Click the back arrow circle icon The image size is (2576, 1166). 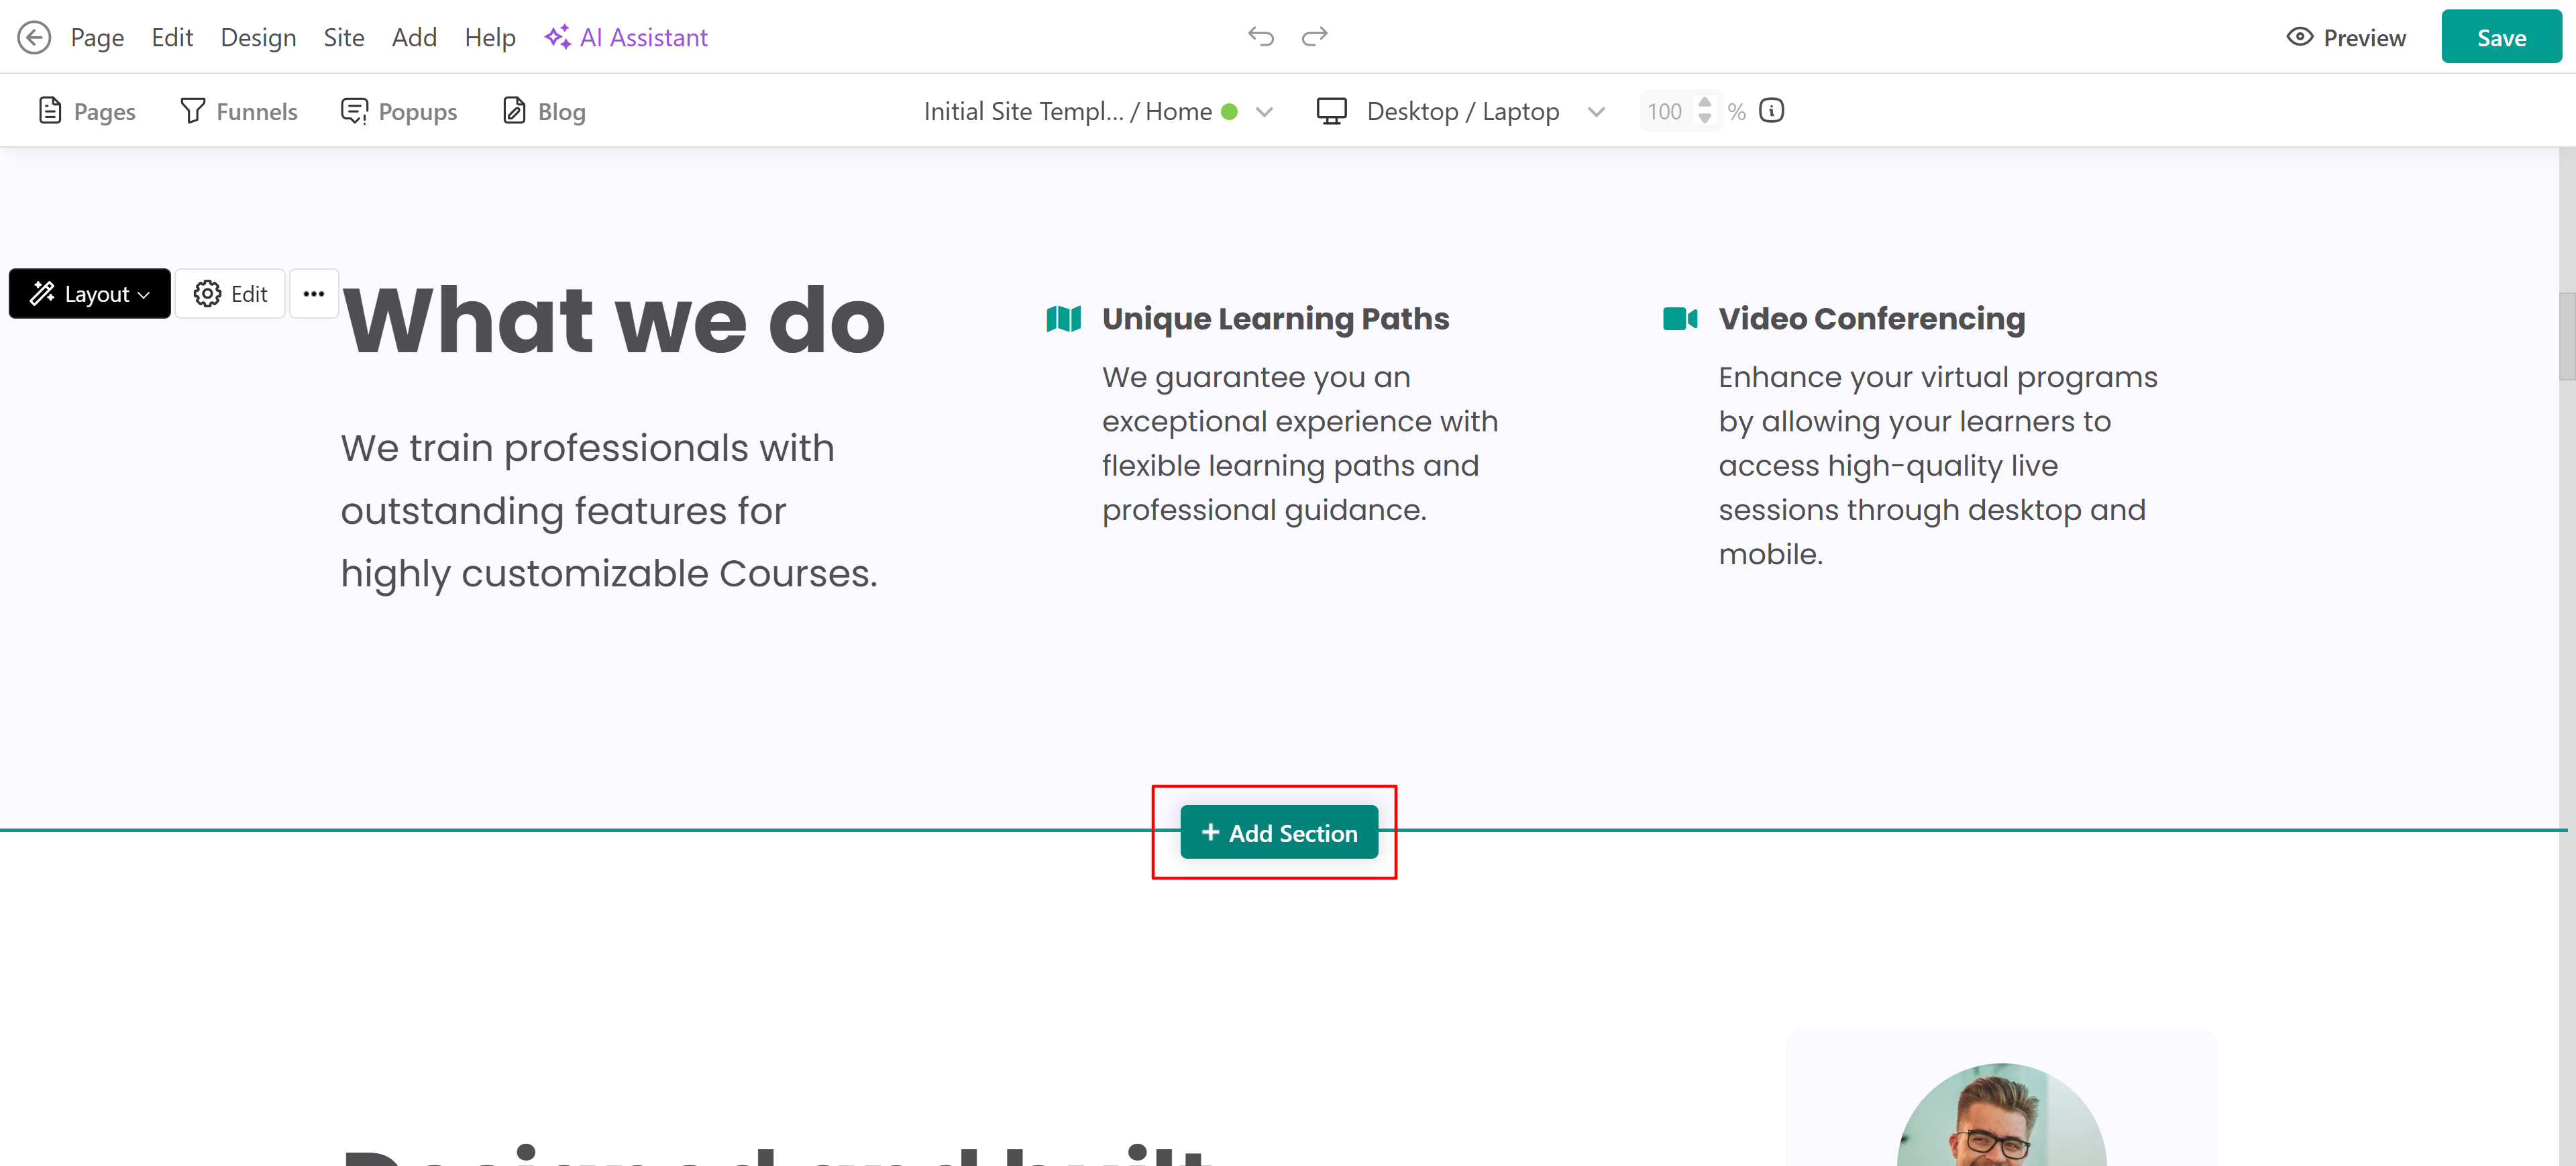click(x=34, y=37)
